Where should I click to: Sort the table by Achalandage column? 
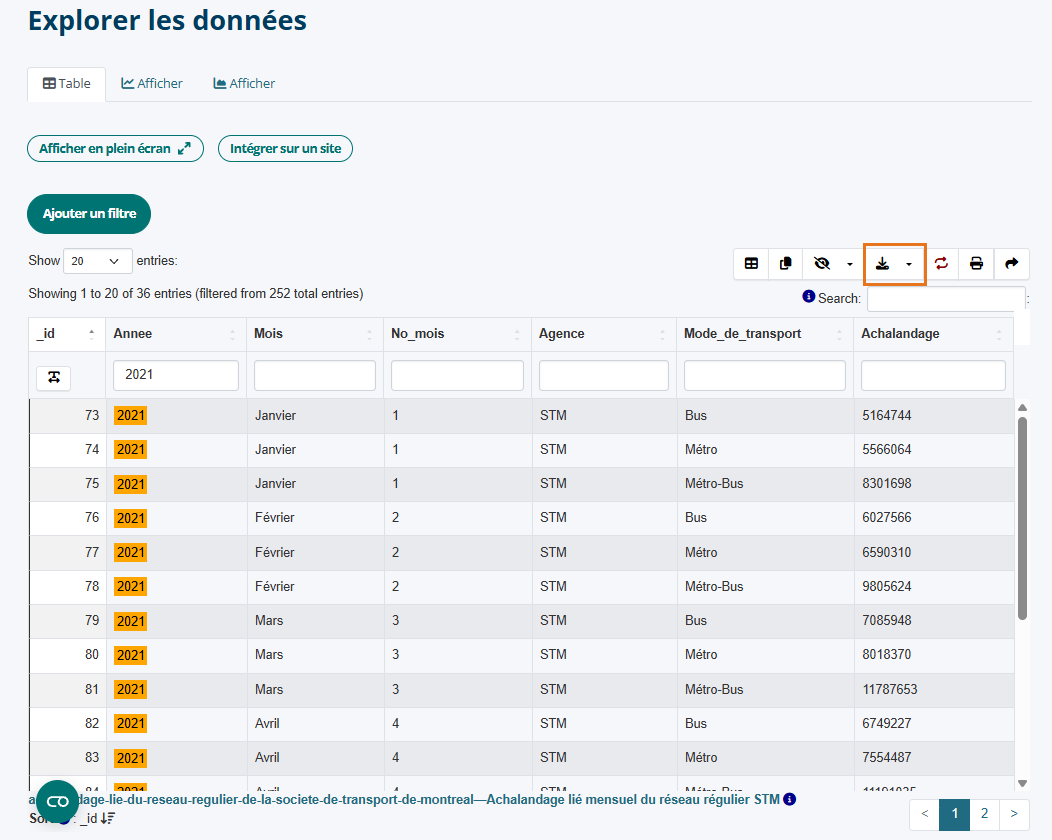pyautogui.click(x=933, y=333)
